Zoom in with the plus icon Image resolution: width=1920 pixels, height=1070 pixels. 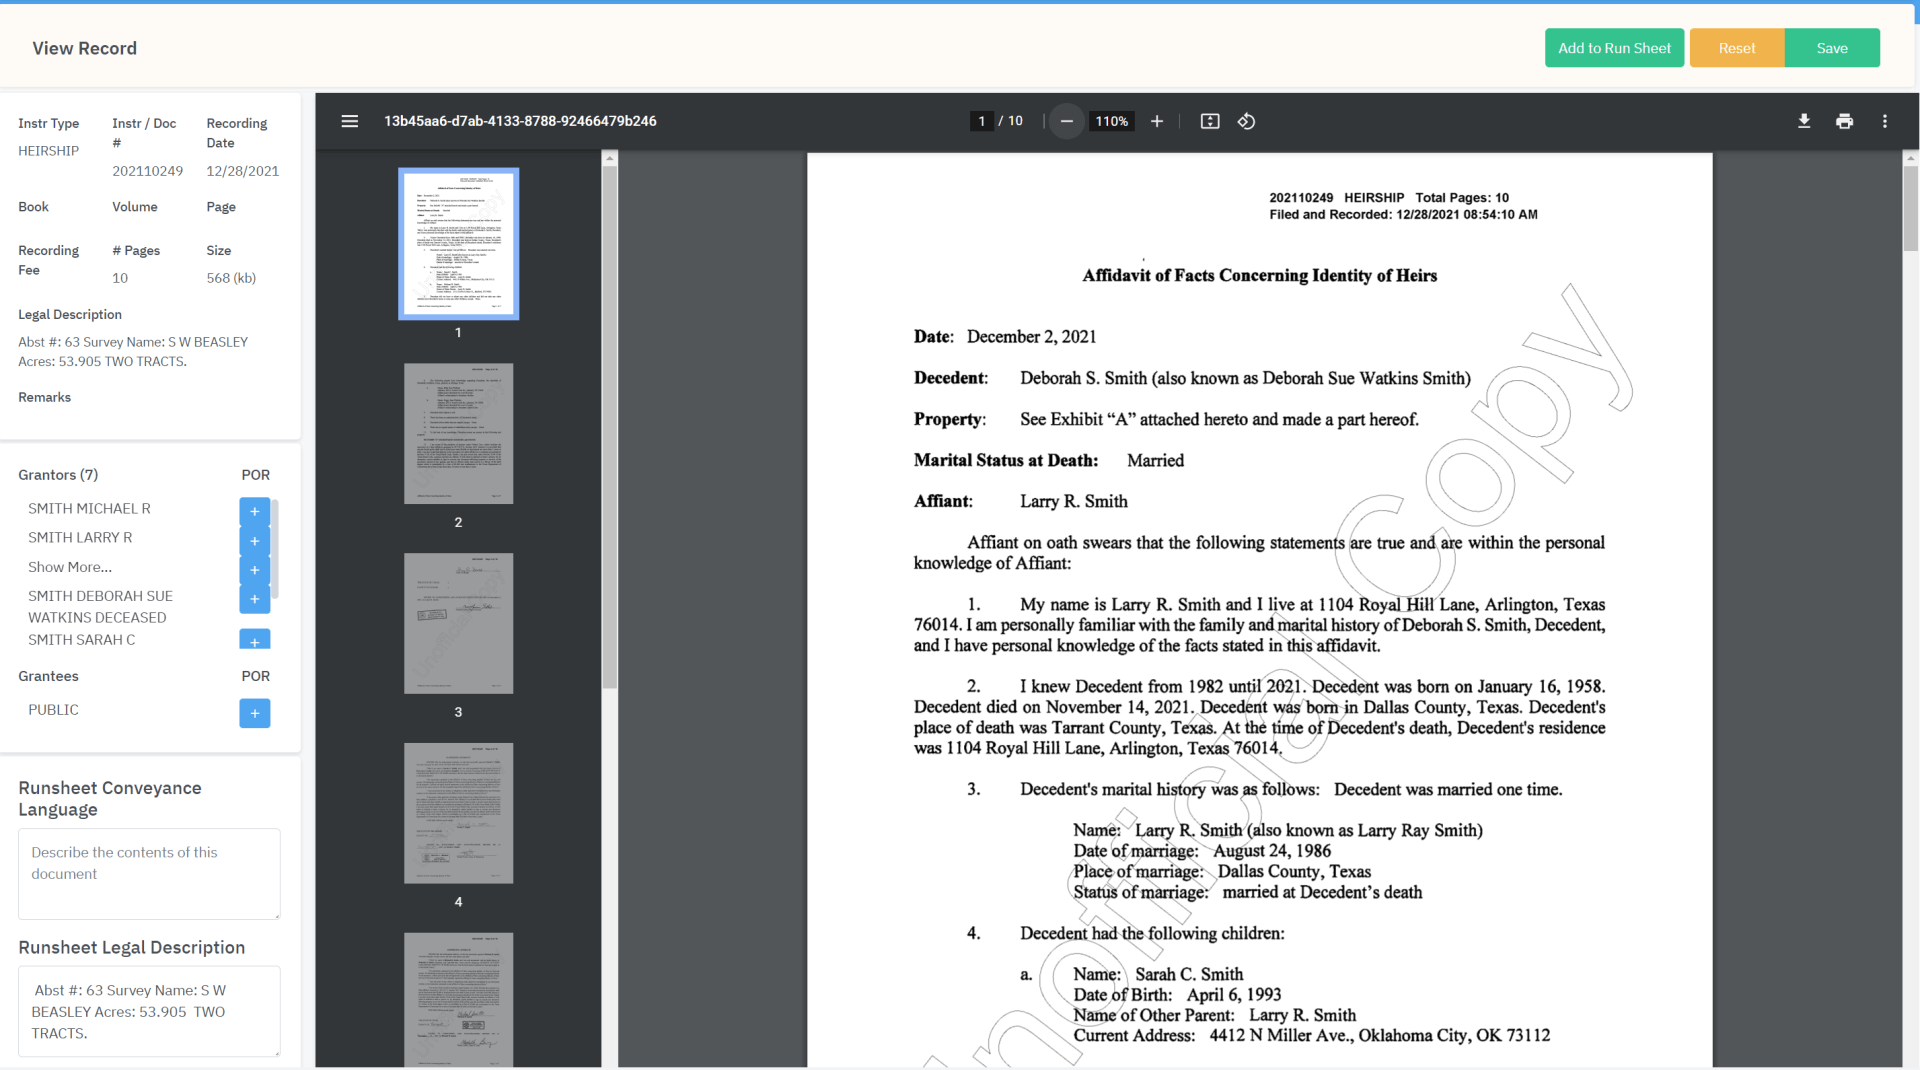point(1157,121)
